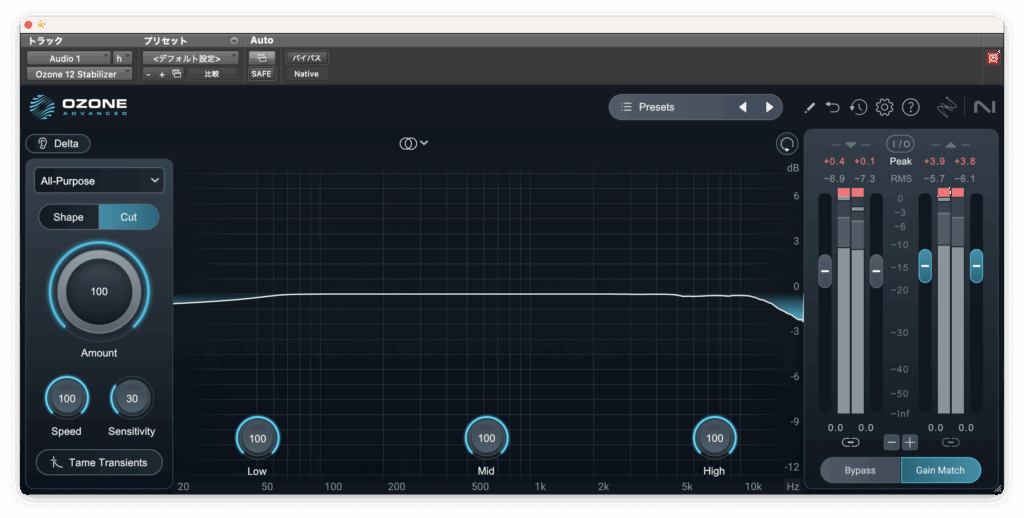Open the Audio 1 track selector
The height and width of the screenshot is (518, 1024).
coord(68,58)
